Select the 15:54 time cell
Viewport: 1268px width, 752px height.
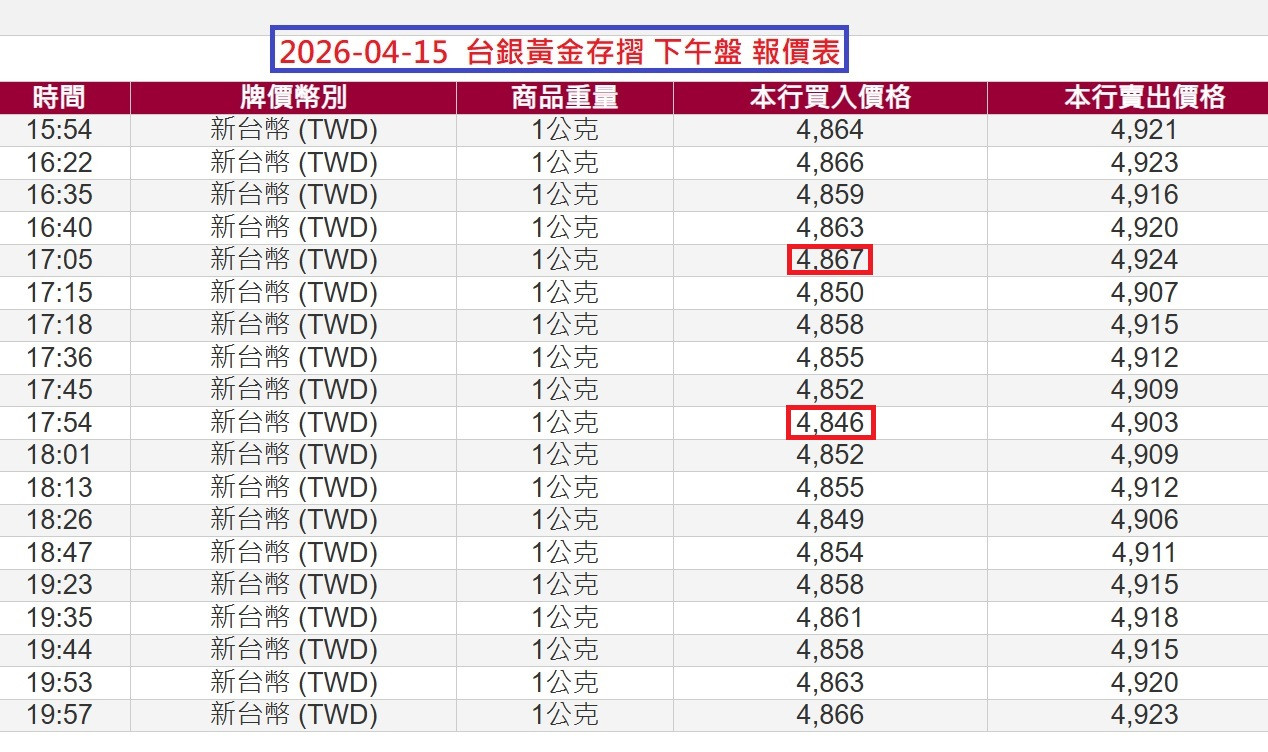(59, 130)
